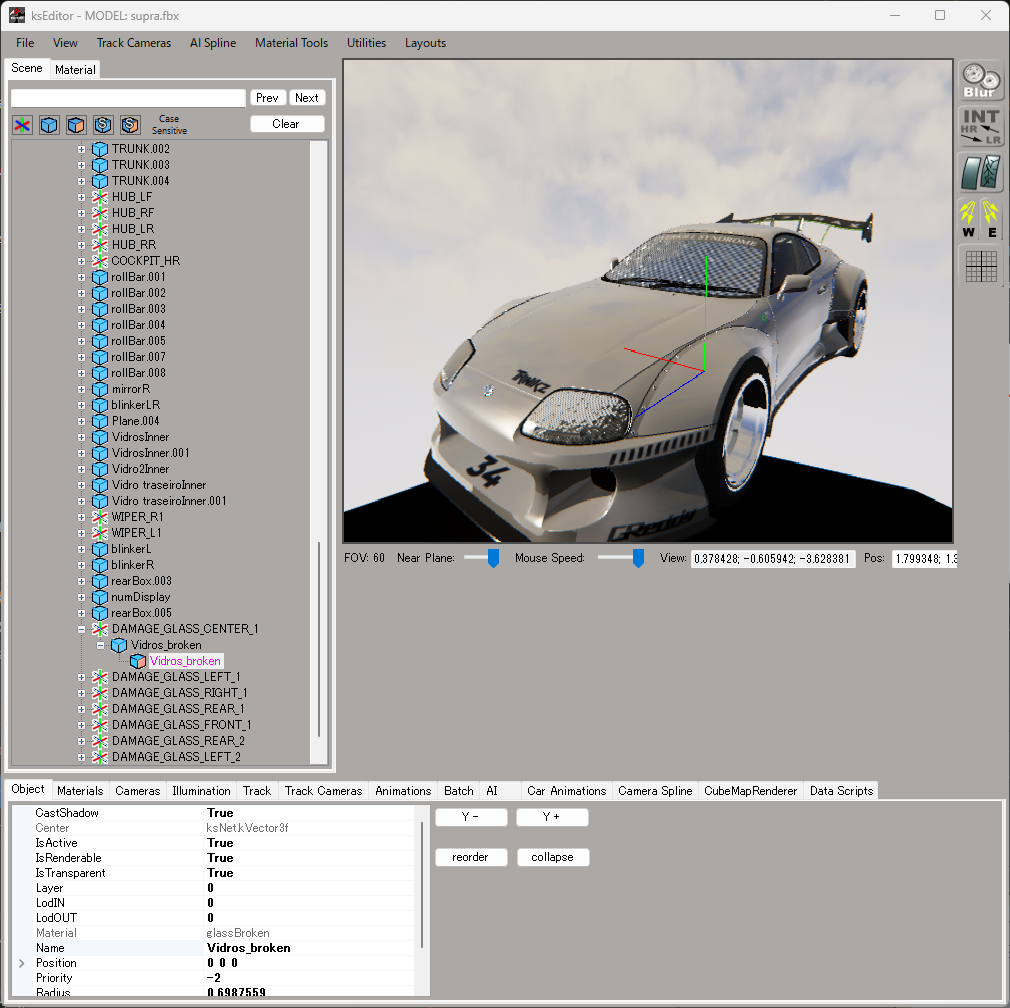Click the cube icon of TRUNK.002
The image size is (1010, 1008).
100,149
